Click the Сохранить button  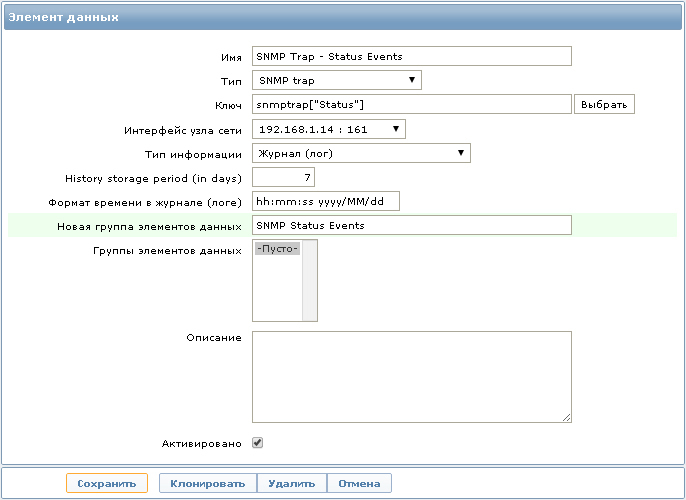tap(107, 483)
